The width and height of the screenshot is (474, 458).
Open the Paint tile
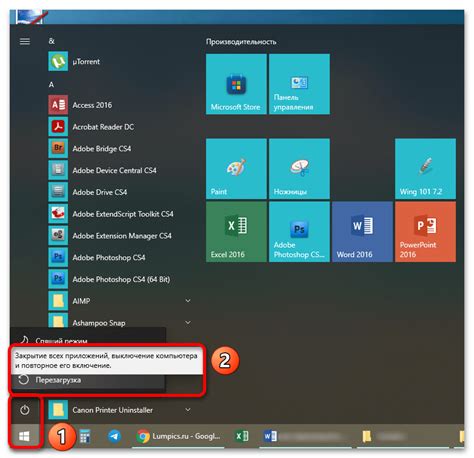coord(236,169)
